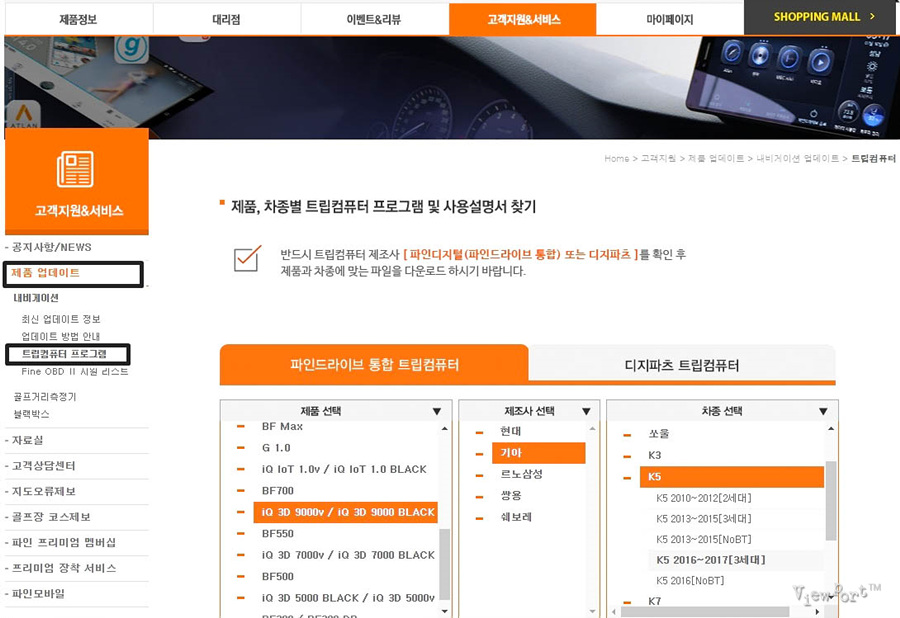Collapse the K5 car model entry
Image resolution: width=900 pixels, height=618 pixels.
point(731,477)
